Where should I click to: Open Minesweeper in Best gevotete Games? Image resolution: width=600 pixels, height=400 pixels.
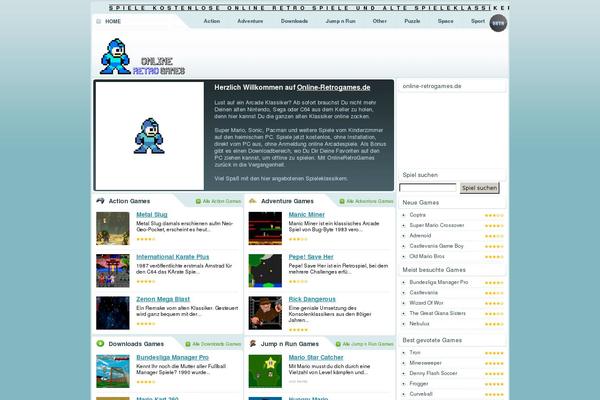pyautogui.click(x=426, y=363)
